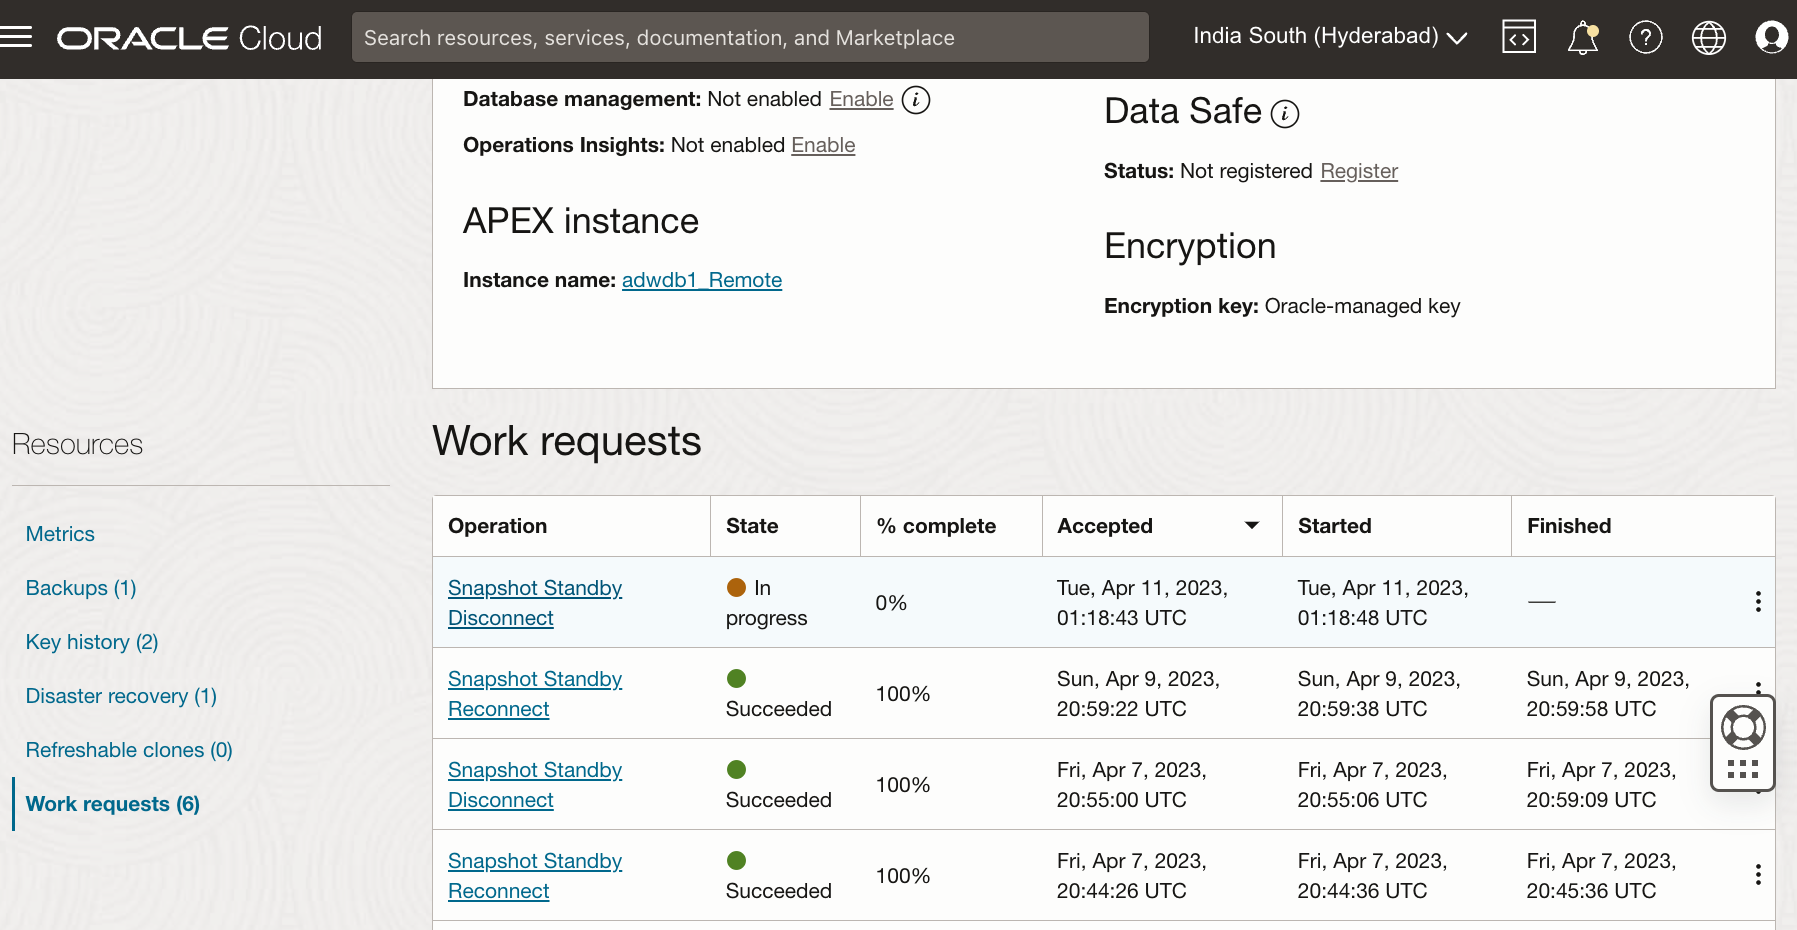Enable Database management
Screen dimensions: 1797x930
[861, 99]
